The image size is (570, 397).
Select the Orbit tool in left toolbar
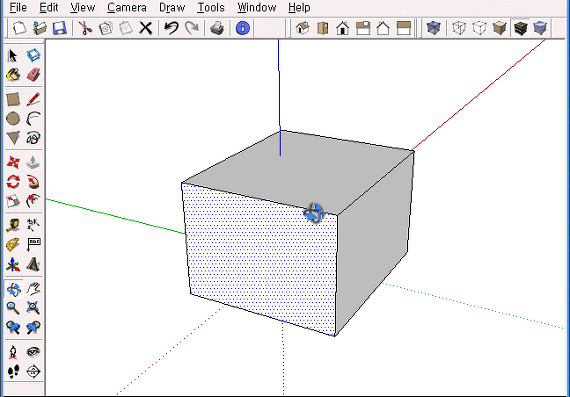point(14,289)
